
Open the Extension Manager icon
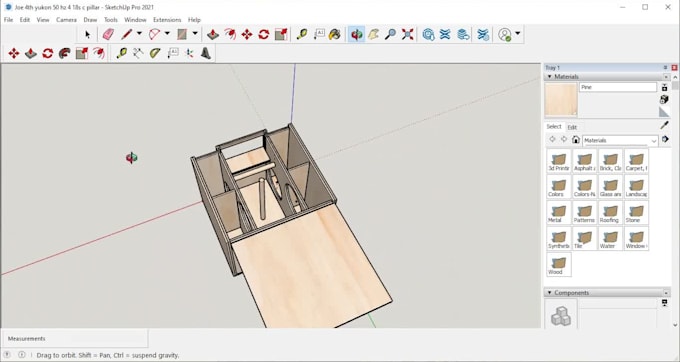click(x=483, y=34)
